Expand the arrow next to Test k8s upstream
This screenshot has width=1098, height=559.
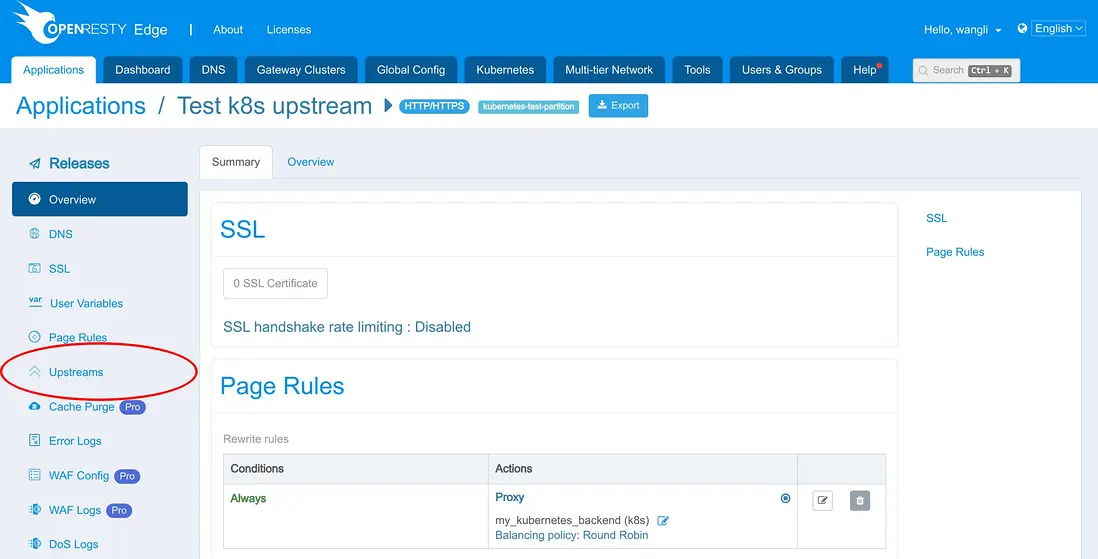[x=389, y=106]
